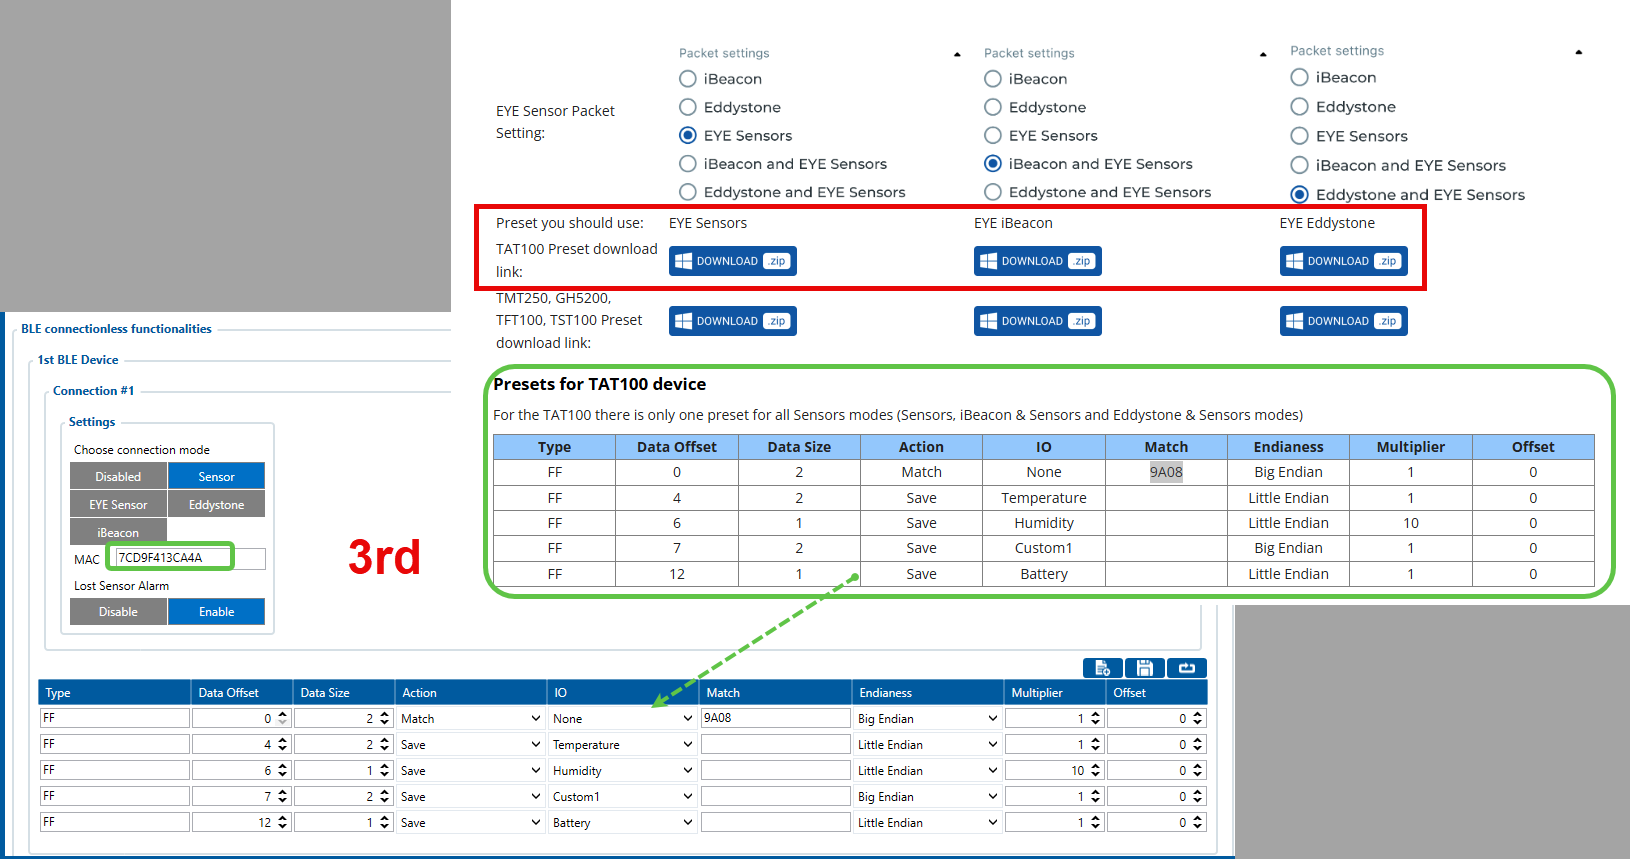Collapse the leftmost Packet settings panel arrow

pos(957,54)
